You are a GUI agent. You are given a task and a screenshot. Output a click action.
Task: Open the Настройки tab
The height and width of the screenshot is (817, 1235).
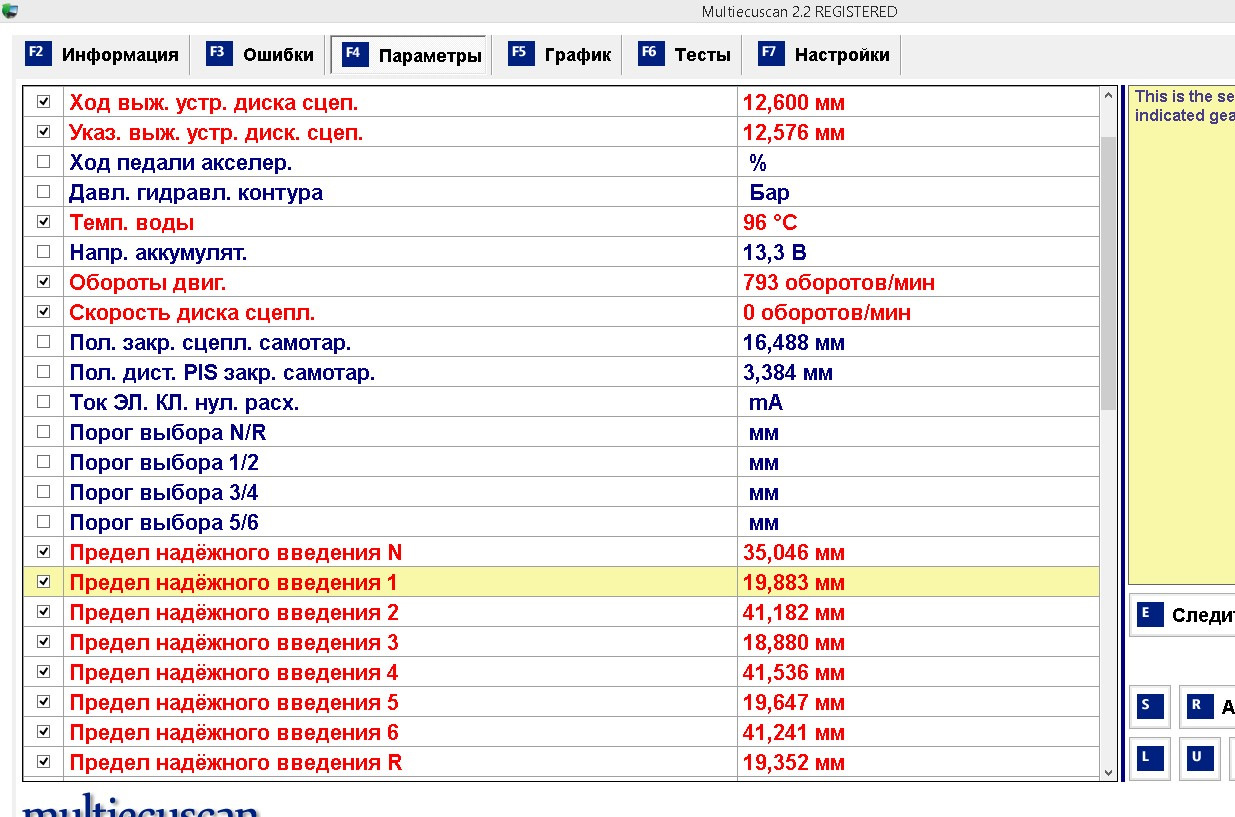(825, 55)
